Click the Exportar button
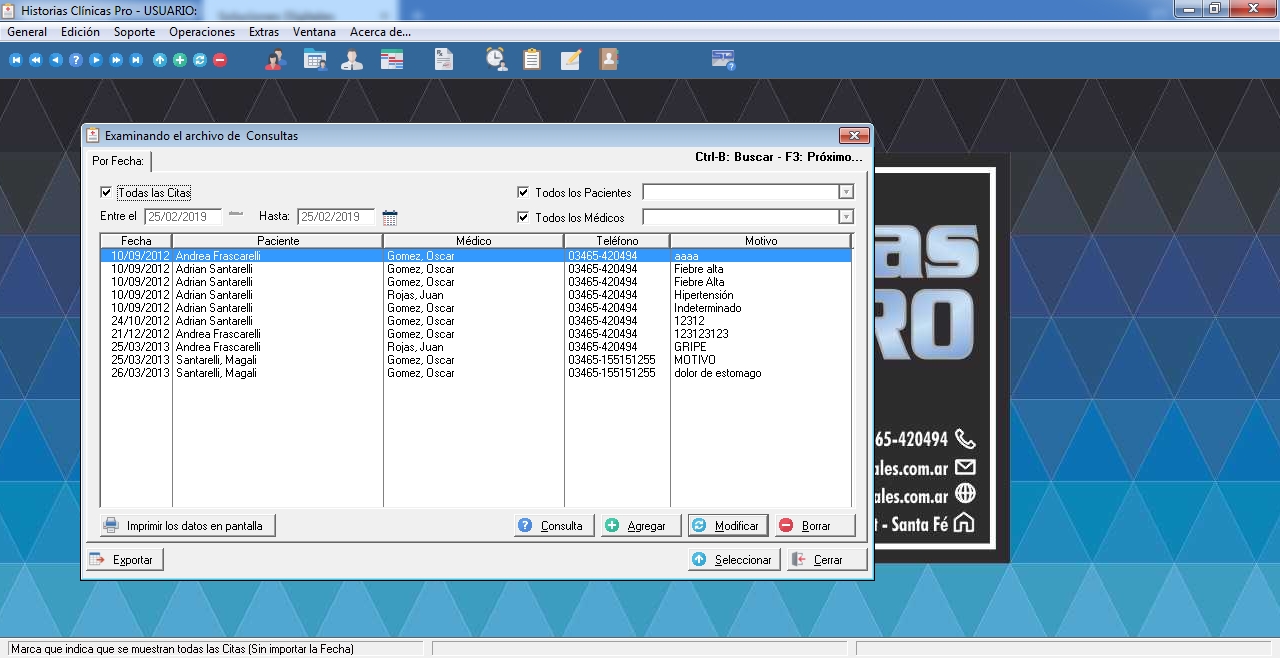 pos(124,560)
